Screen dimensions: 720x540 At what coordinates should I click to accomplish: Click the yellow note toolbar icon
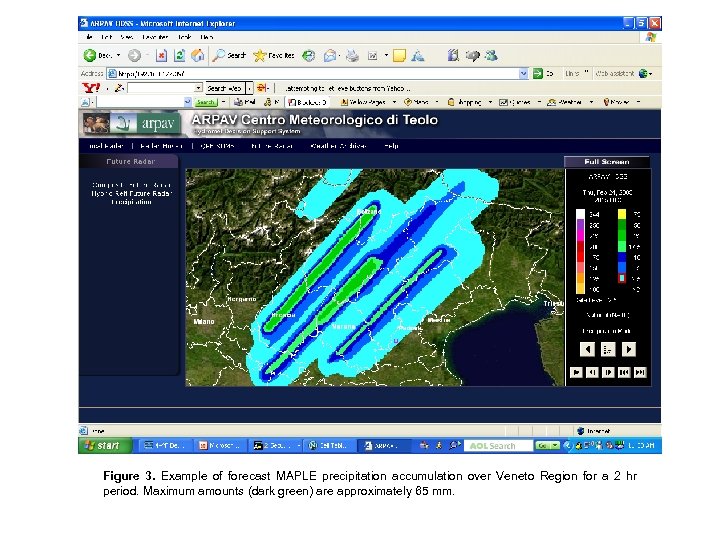(x=399, y=56)
